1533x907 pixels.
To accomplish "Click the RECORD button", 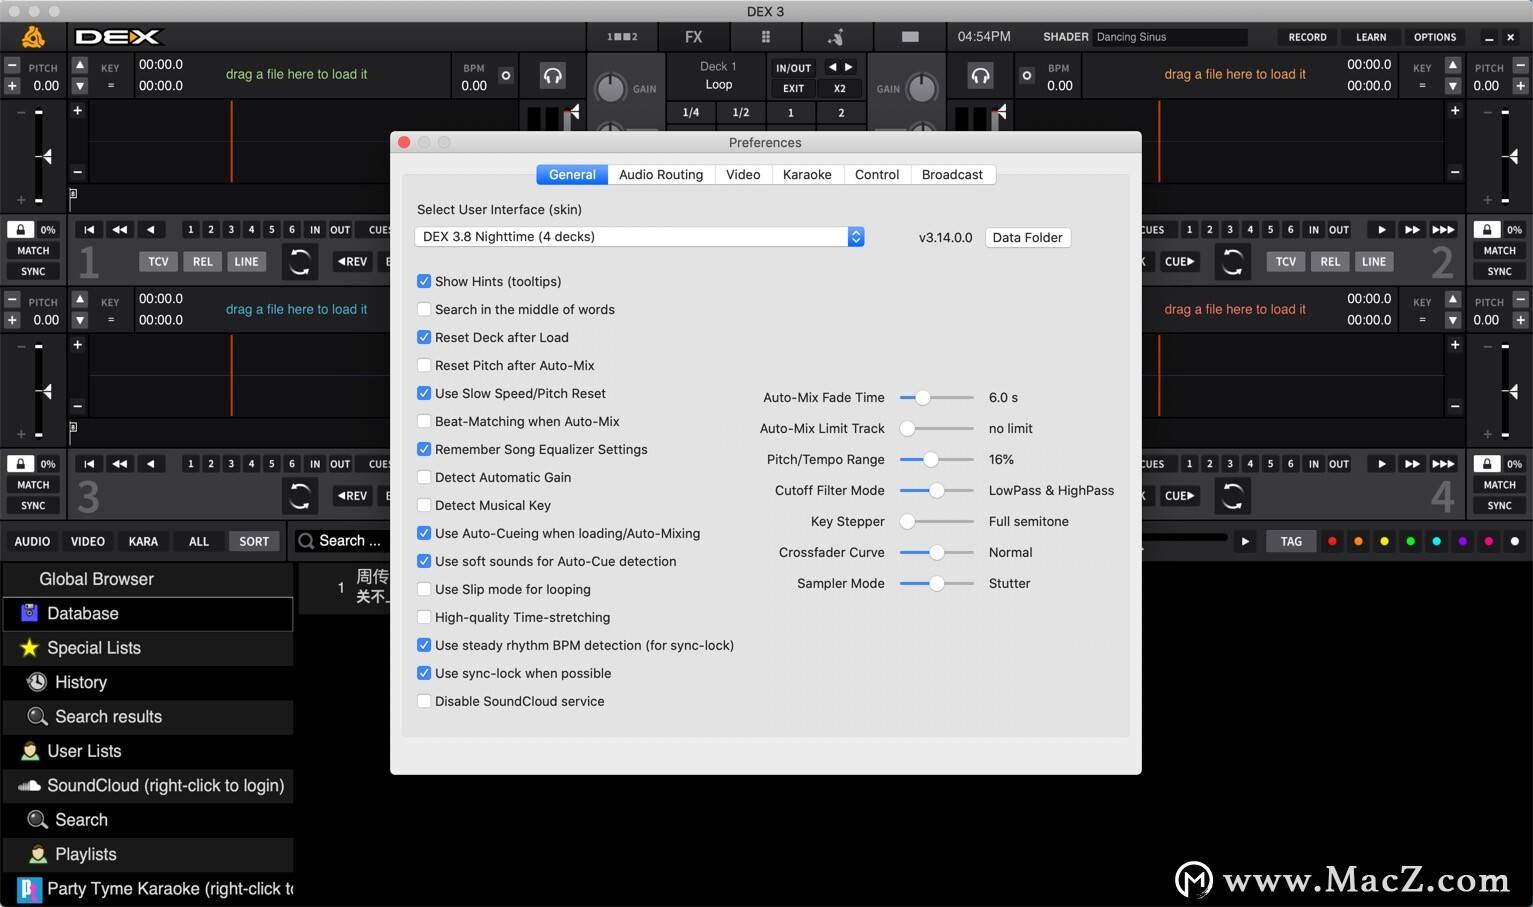I will pos(1307,37).
